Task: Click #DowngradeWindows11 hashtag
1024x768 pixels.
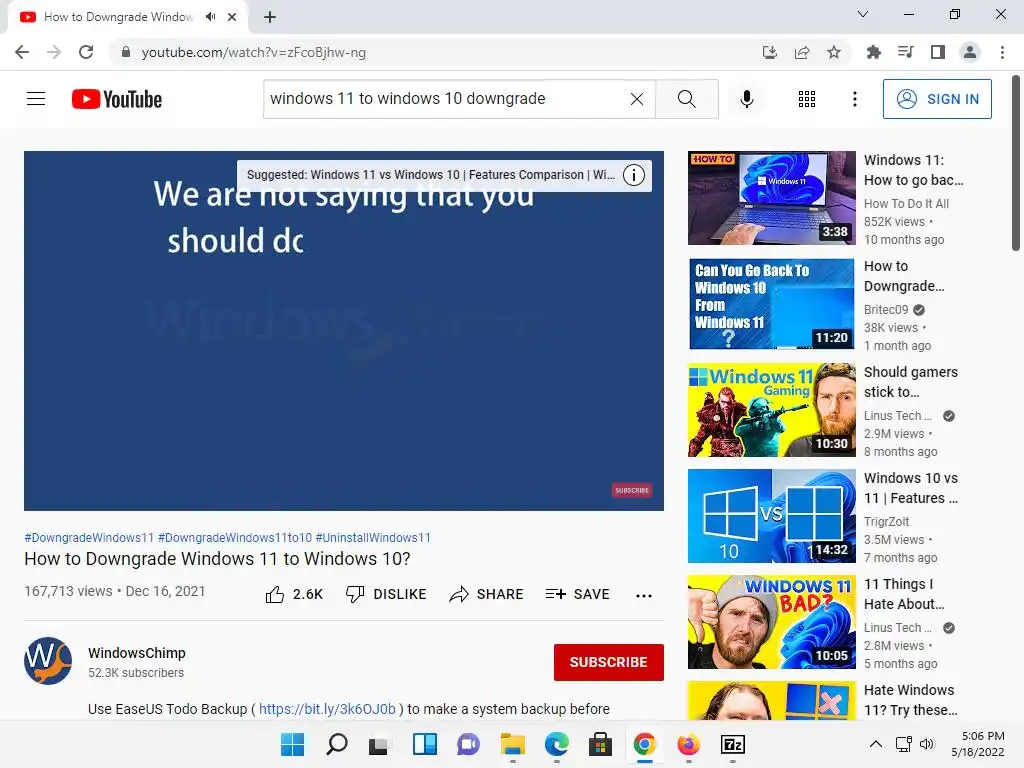Action: point(89,537)
